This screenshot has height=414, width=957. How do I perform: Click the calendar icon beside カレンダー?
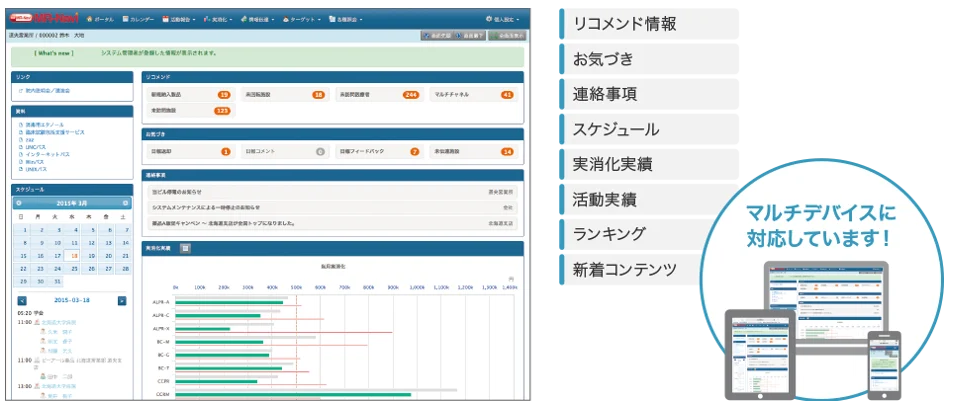coord(126,20)
